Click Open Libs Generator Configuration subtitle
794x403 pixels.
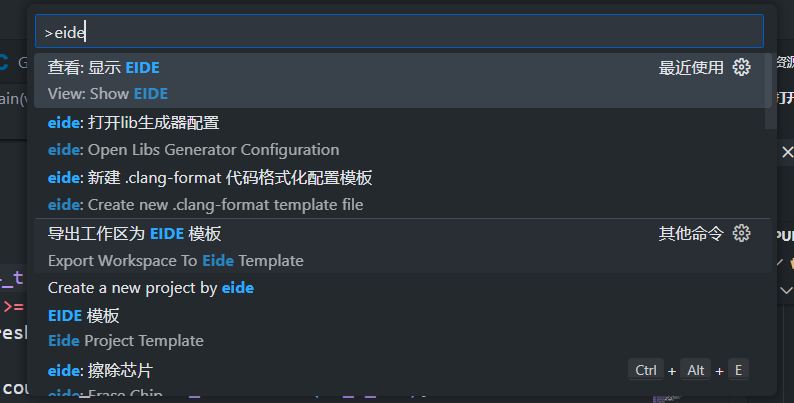(193, 150)
